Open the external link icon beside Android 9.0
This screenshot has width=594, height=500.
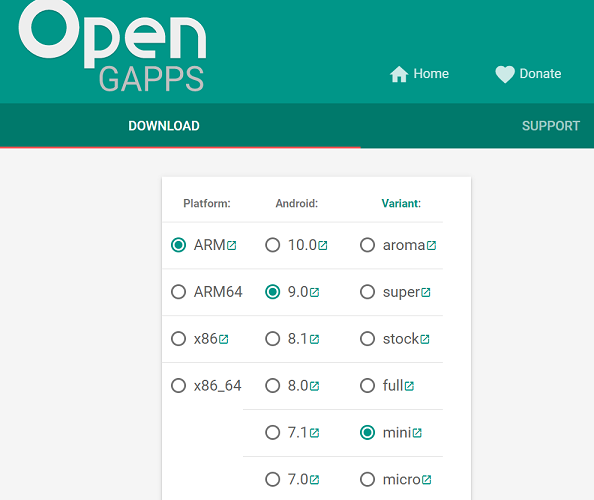tap(314, 292)
